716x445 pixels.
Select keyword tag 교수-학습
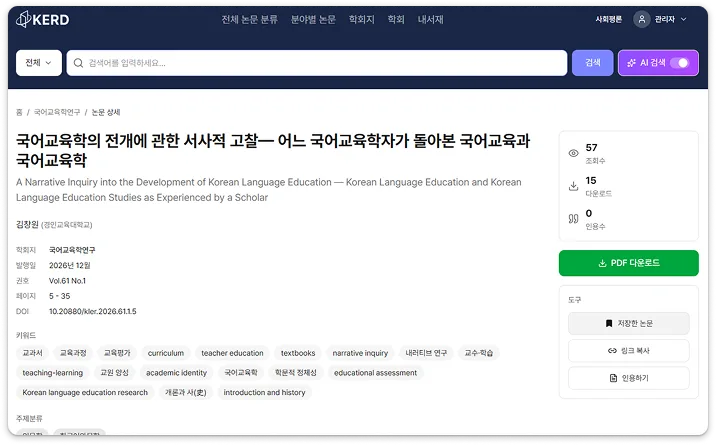click(x=479, y=353)
